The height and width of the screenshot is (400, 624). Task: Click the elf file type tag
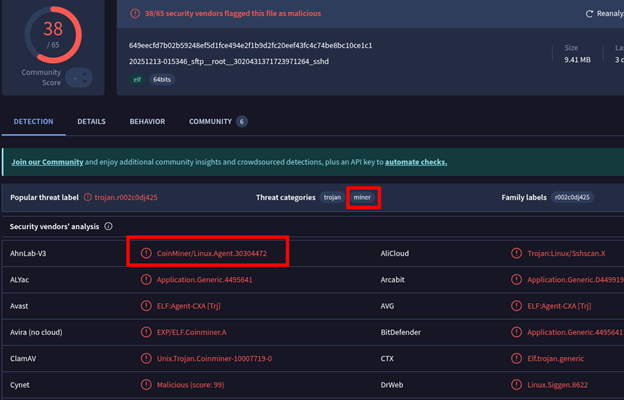point(137,79)
